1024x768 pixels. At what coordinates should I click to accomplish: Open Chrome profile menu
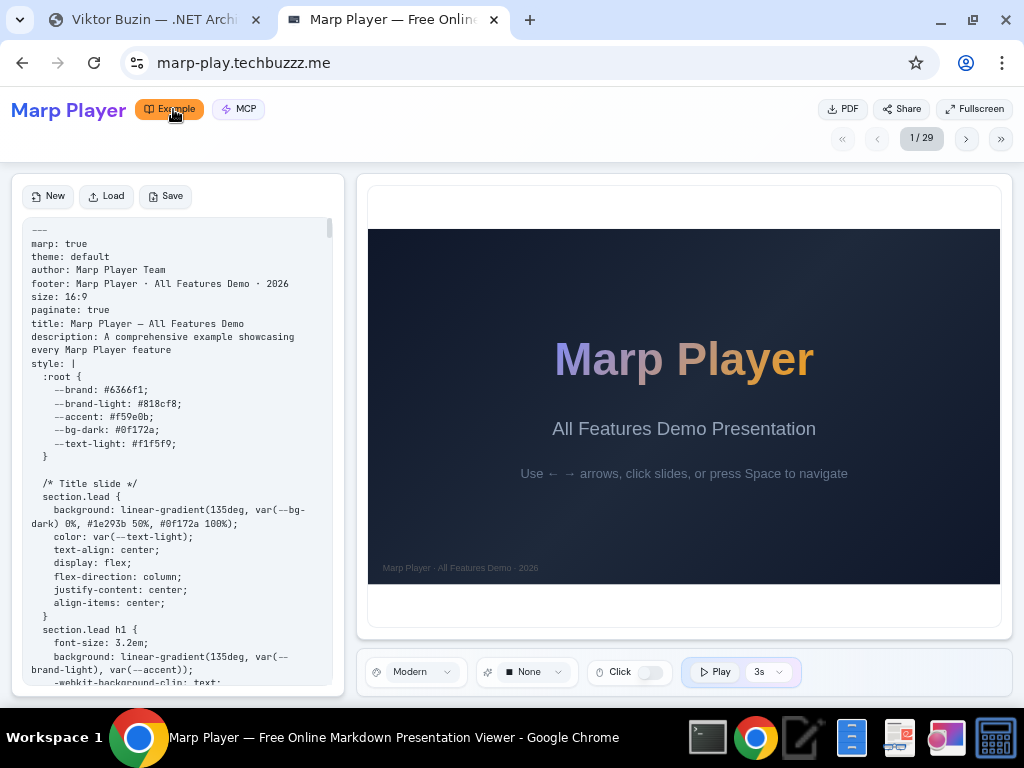[966, 63]
